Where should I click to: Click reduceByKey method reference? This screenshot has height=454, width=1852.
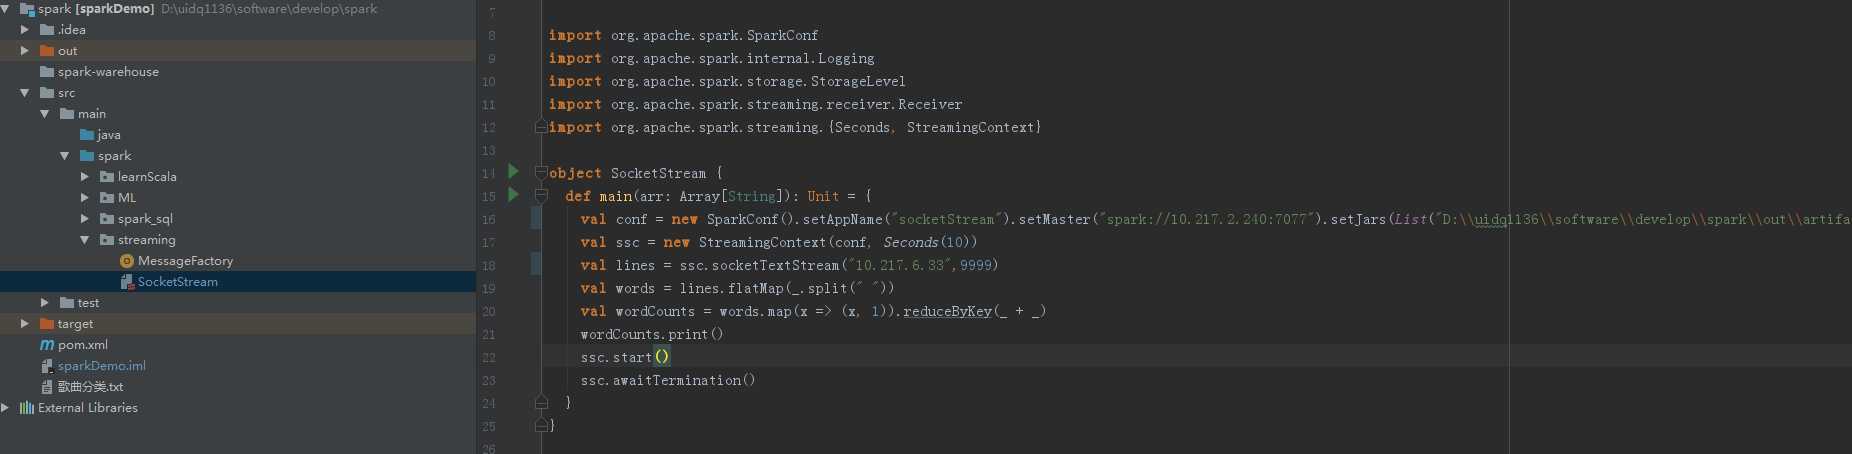click(947, 311)
